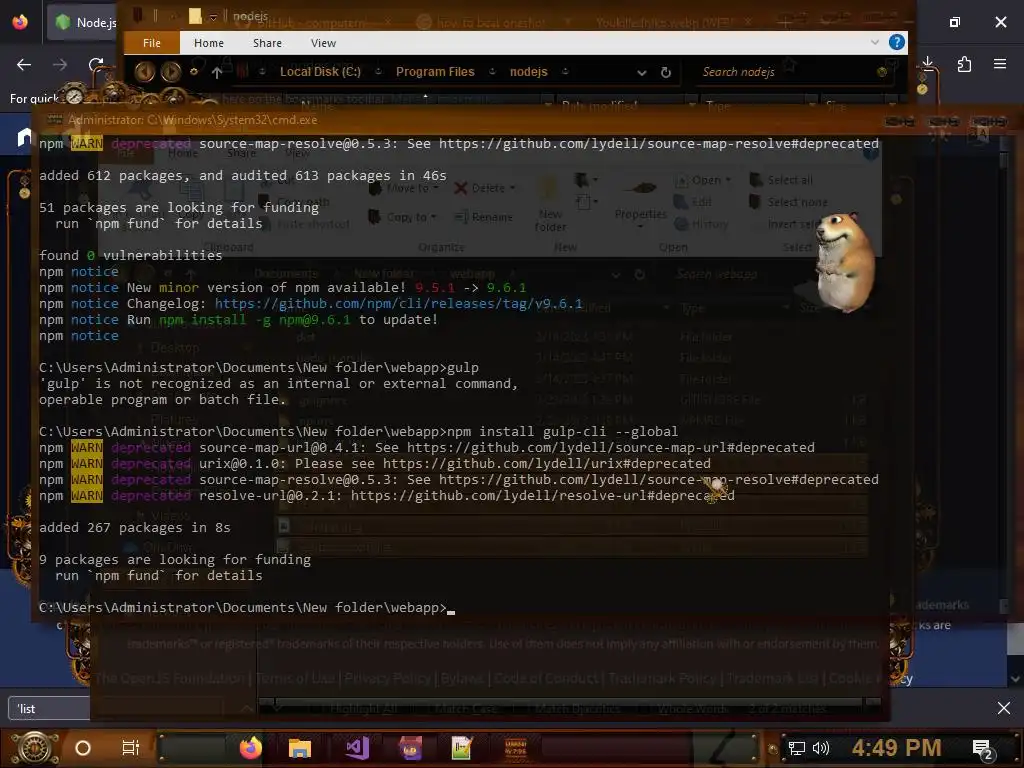Image resolution: width=1024 pixels, height=768 pixels.
Task: Close the Firefox find bar
Action: [1004, 708]
